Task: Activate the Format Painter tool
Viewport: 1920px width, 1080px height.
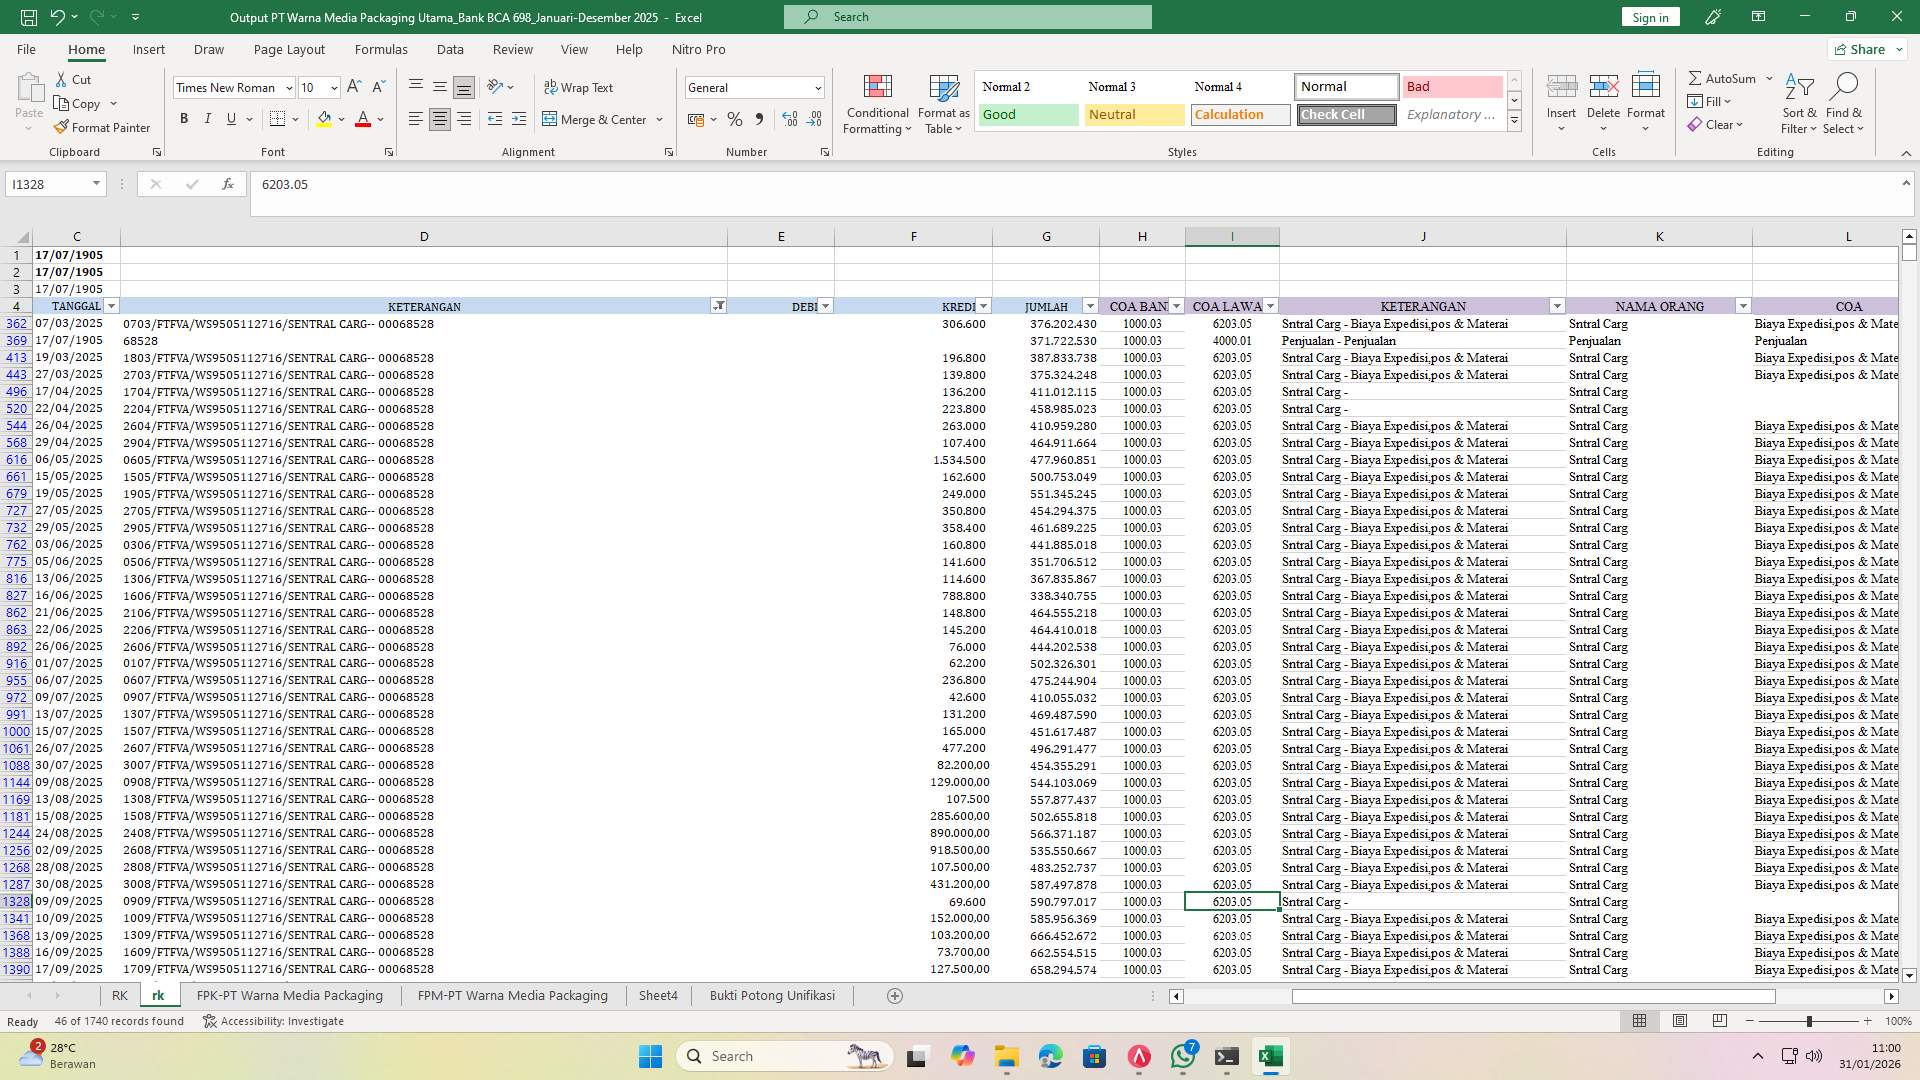Action: pos(103,127)
